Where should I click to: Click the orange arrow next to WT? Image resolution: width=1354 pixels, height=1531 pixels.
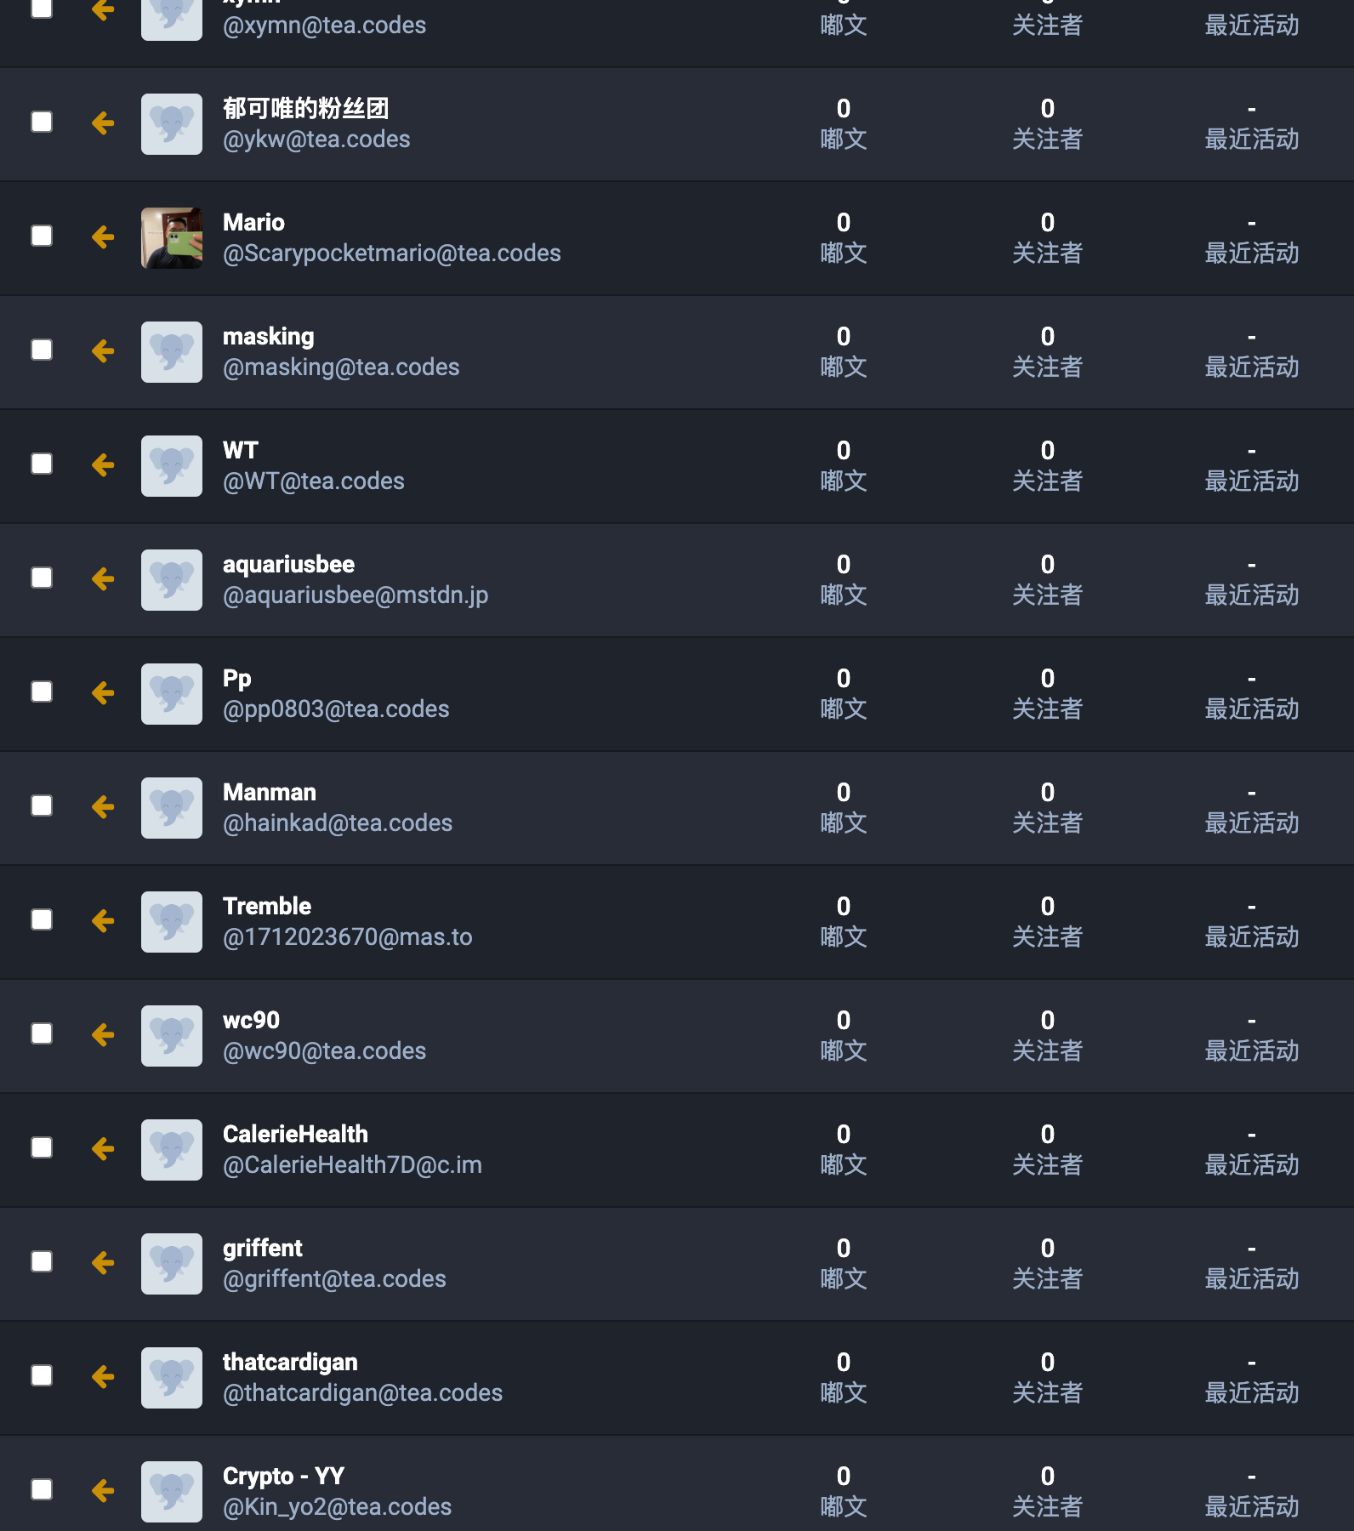[103, 465]
